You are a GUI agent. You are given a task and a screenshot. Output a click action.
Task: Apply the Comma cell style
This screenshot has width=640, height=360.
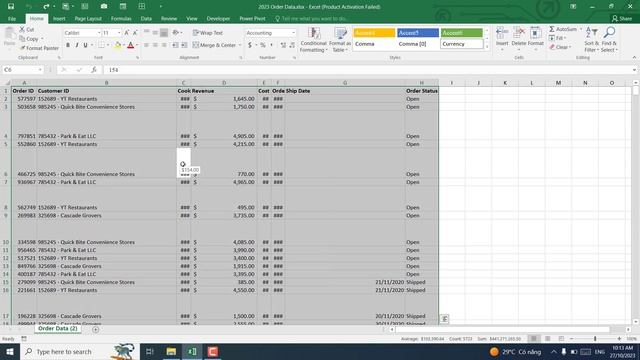click(x=374, y=44)
